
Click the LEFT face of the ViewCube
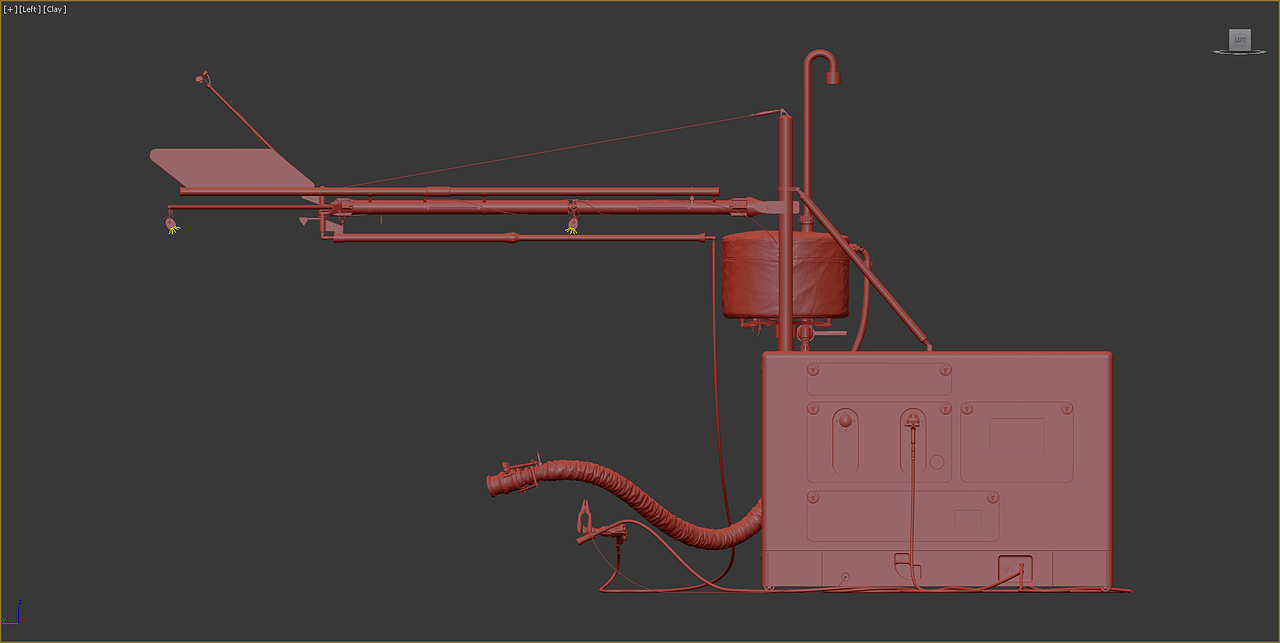point(1239,40)
